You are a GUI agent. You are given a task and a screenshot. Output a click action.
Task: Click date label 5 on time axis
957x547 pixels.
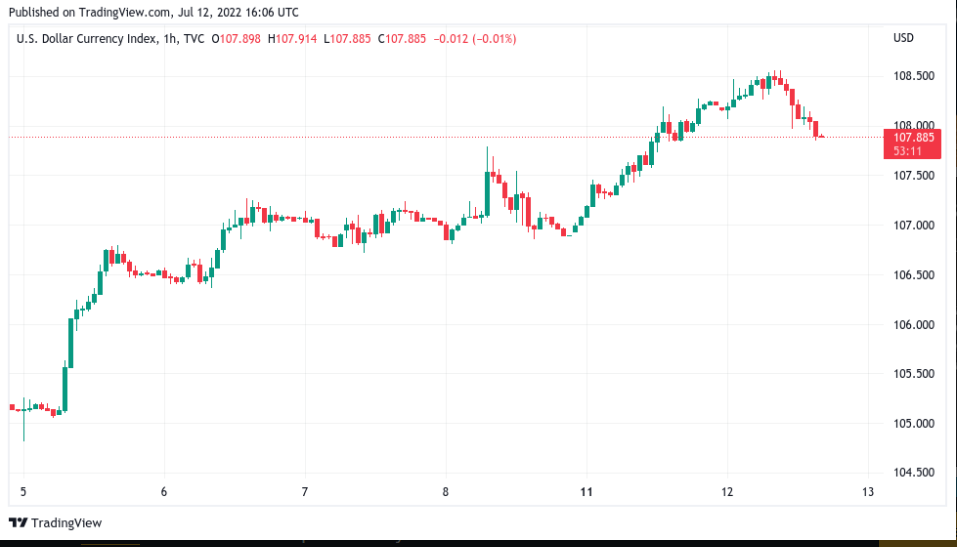click(23, 492)
